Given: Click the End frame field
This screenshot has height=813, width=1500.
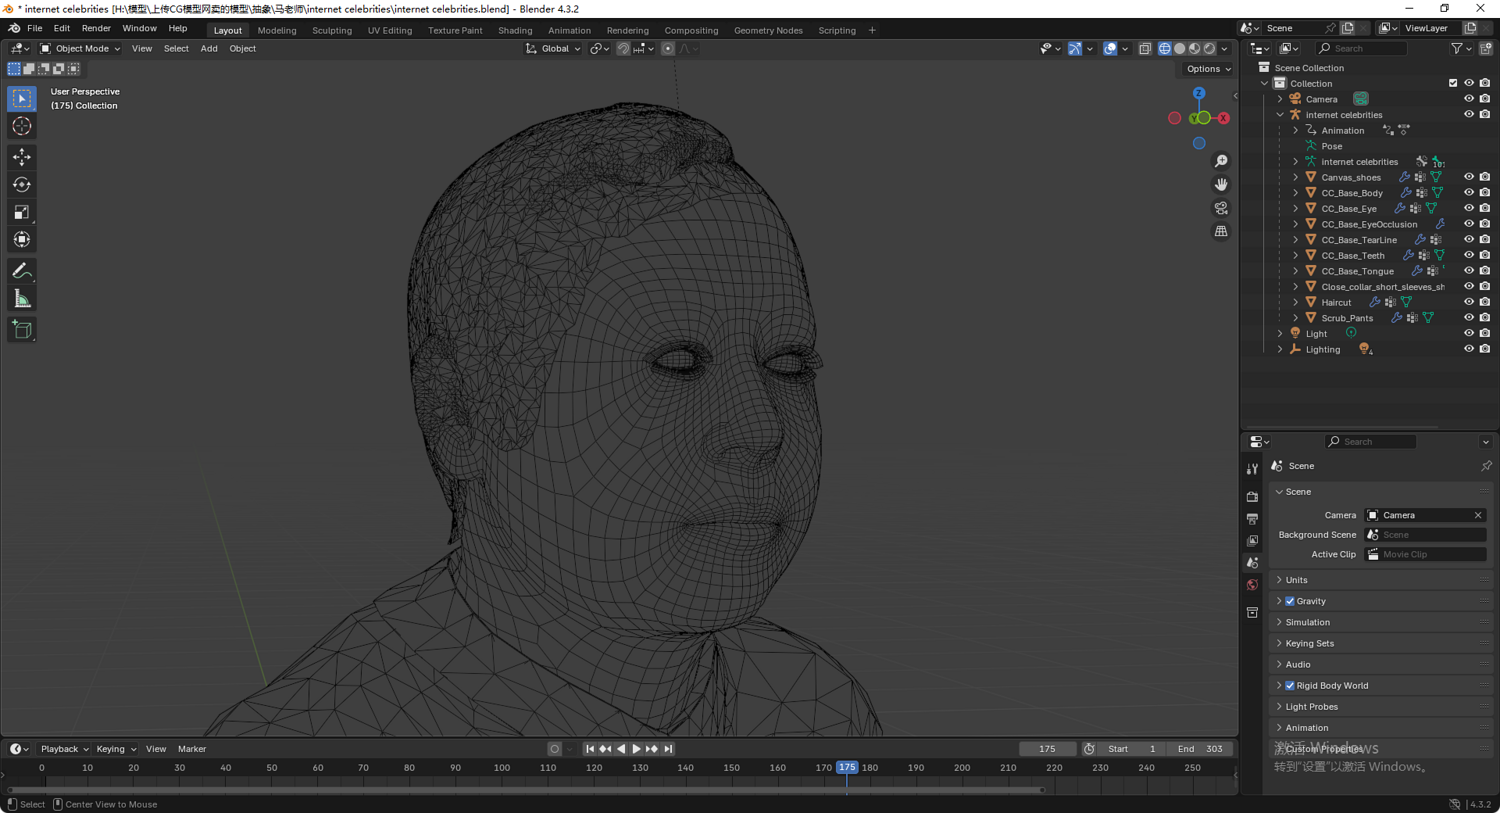Looking at the screenshot, I should coord(1199,749).
